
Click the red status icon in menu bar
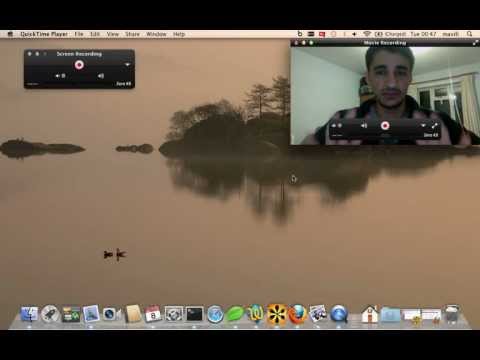pyautogui.click(x=322, y=34)
